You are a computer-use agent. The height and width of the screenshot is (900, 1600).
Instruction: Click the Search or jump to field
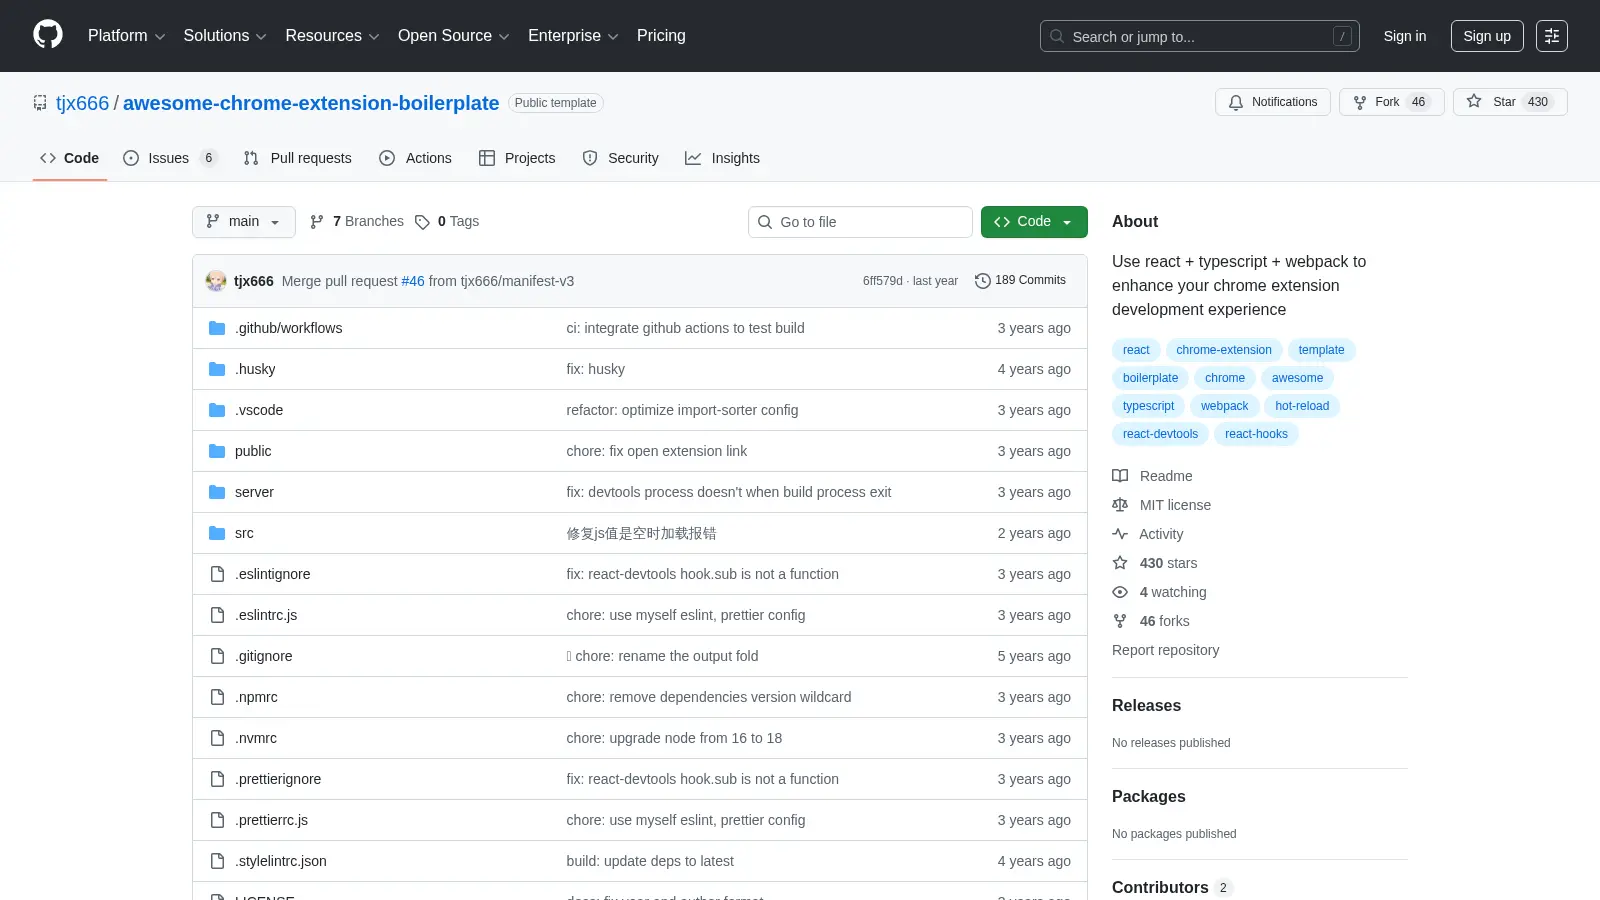pos(1200,36)
